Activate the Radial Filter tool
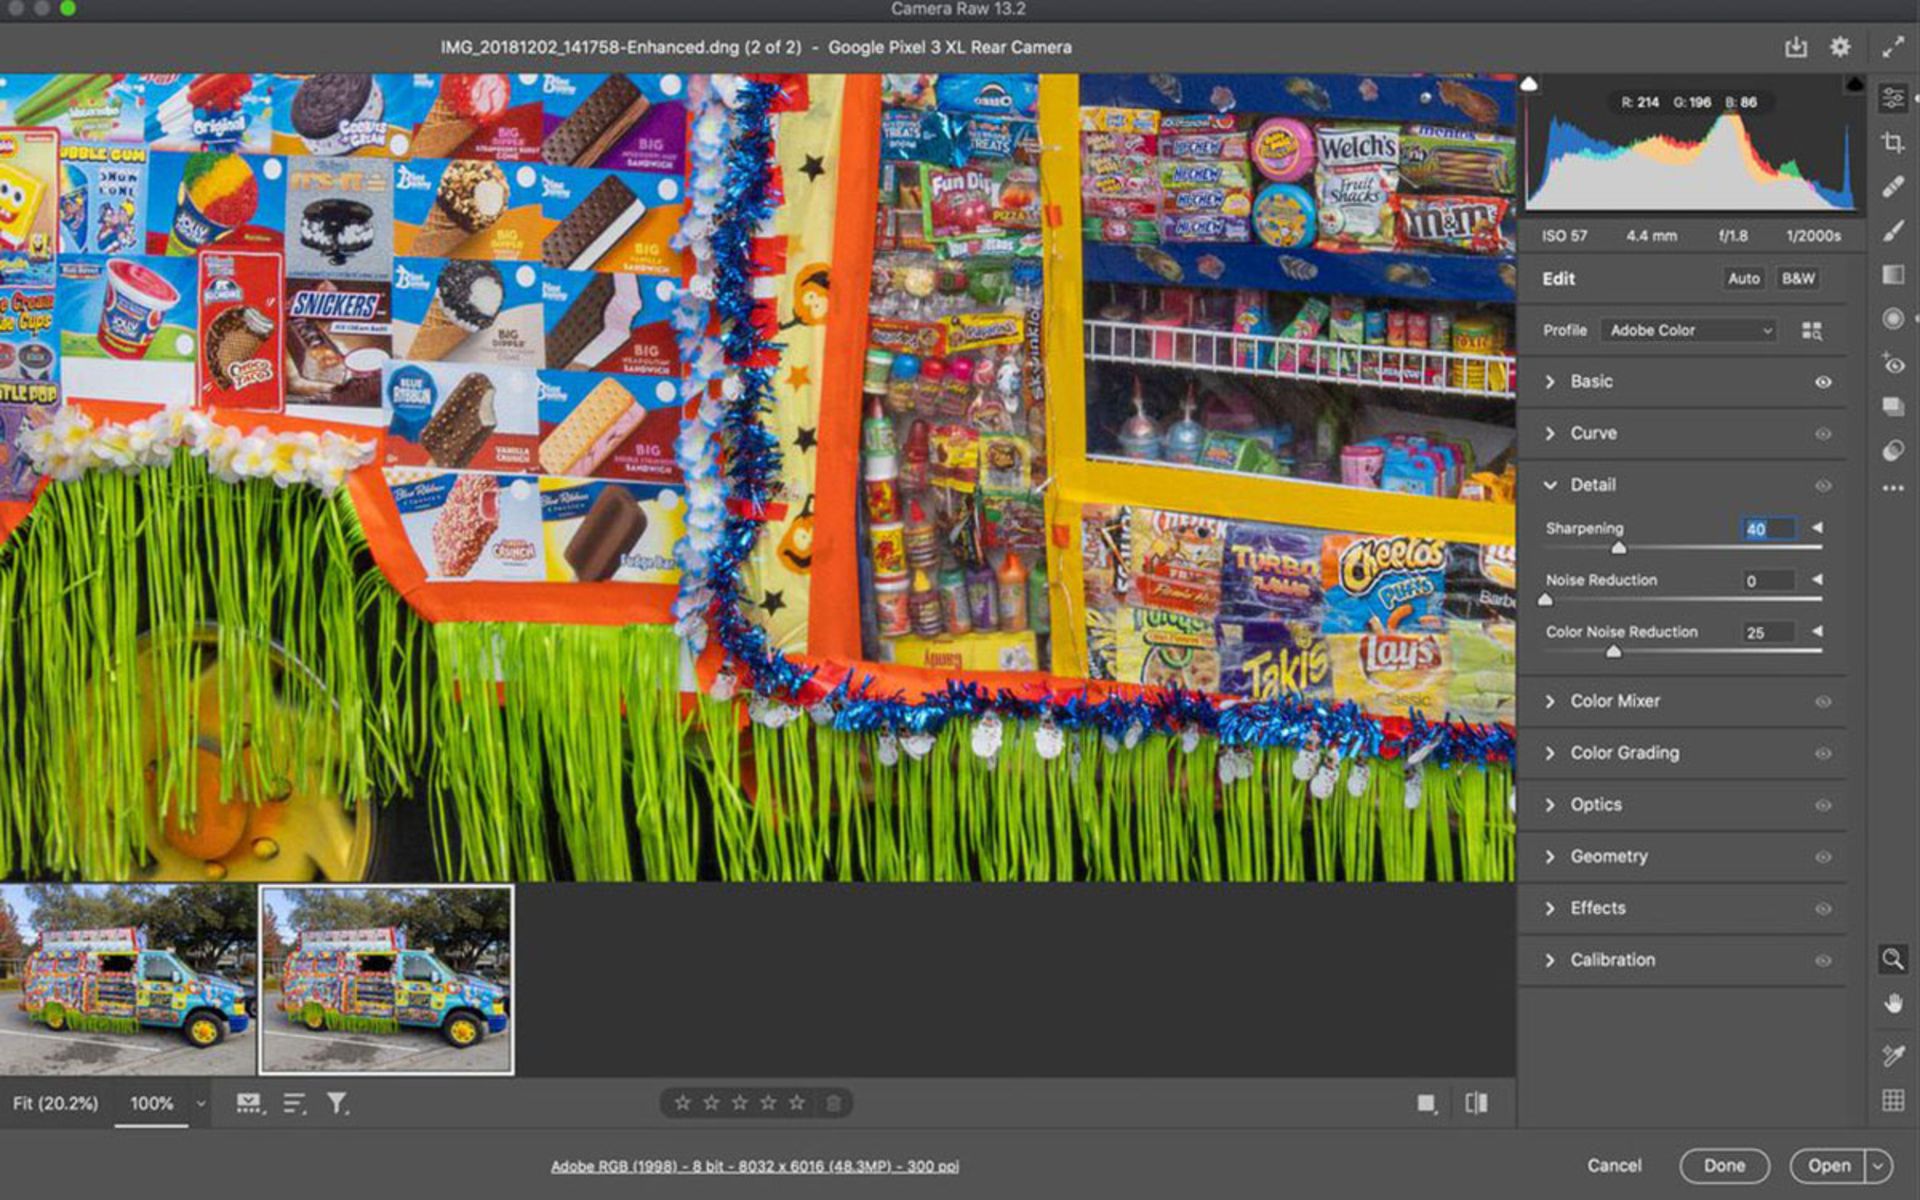The width and height of the screenshot is (1920, 1200). click(1892, 318)
